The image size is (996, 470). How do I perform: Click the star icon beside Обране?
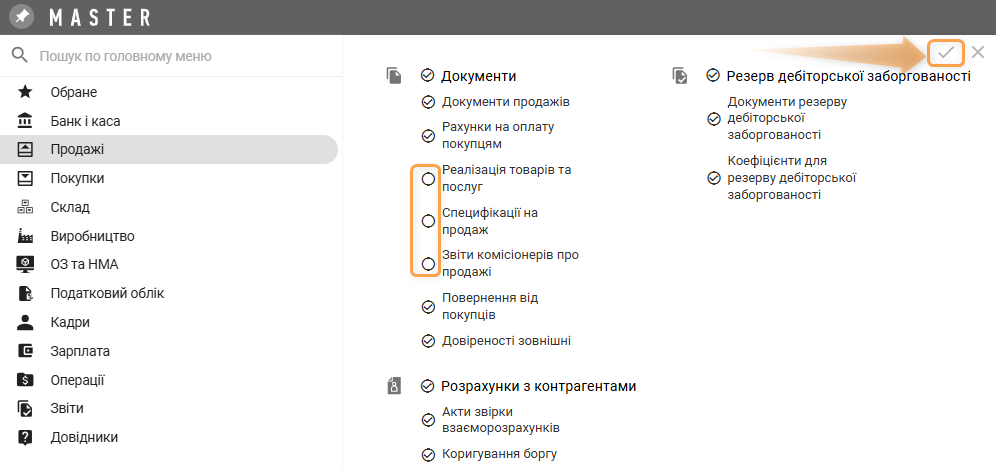[26, 92]
